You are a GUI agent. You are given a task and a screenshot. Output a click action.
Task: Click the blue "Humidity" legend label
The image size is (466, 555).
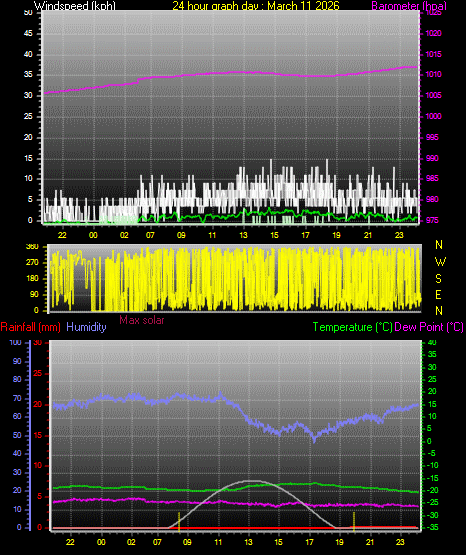pyautogui.click(x=86, y=327)
